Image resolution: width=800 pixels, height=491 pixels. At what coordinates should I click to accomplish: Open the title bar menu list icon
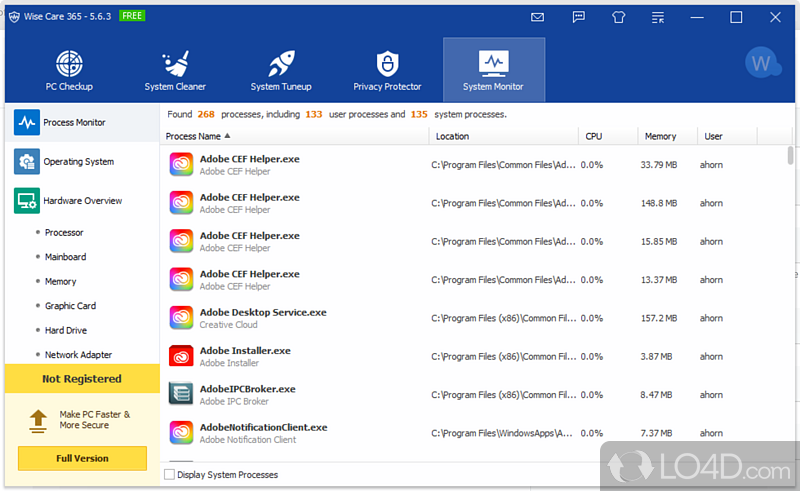tap(657, 17)
